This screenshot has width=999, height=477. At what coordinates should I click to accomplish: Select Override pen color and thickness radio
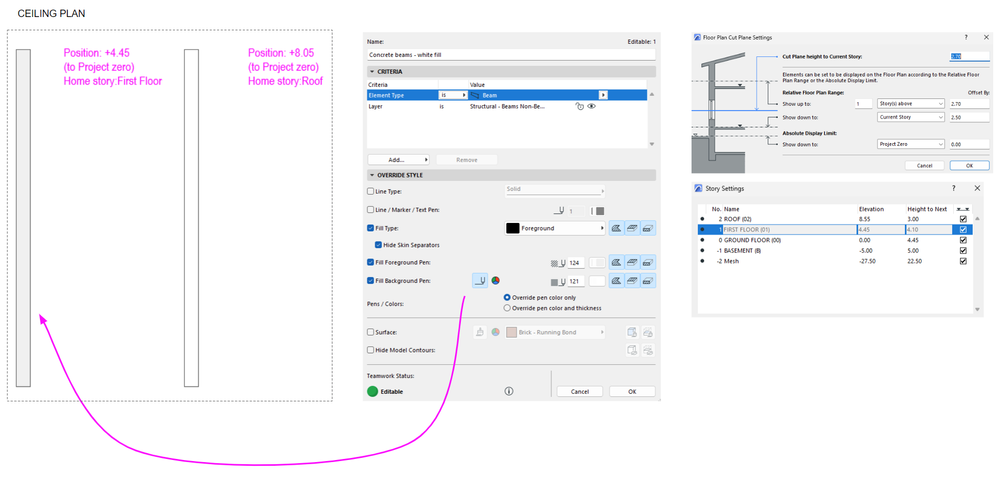[x=507, y=308]
